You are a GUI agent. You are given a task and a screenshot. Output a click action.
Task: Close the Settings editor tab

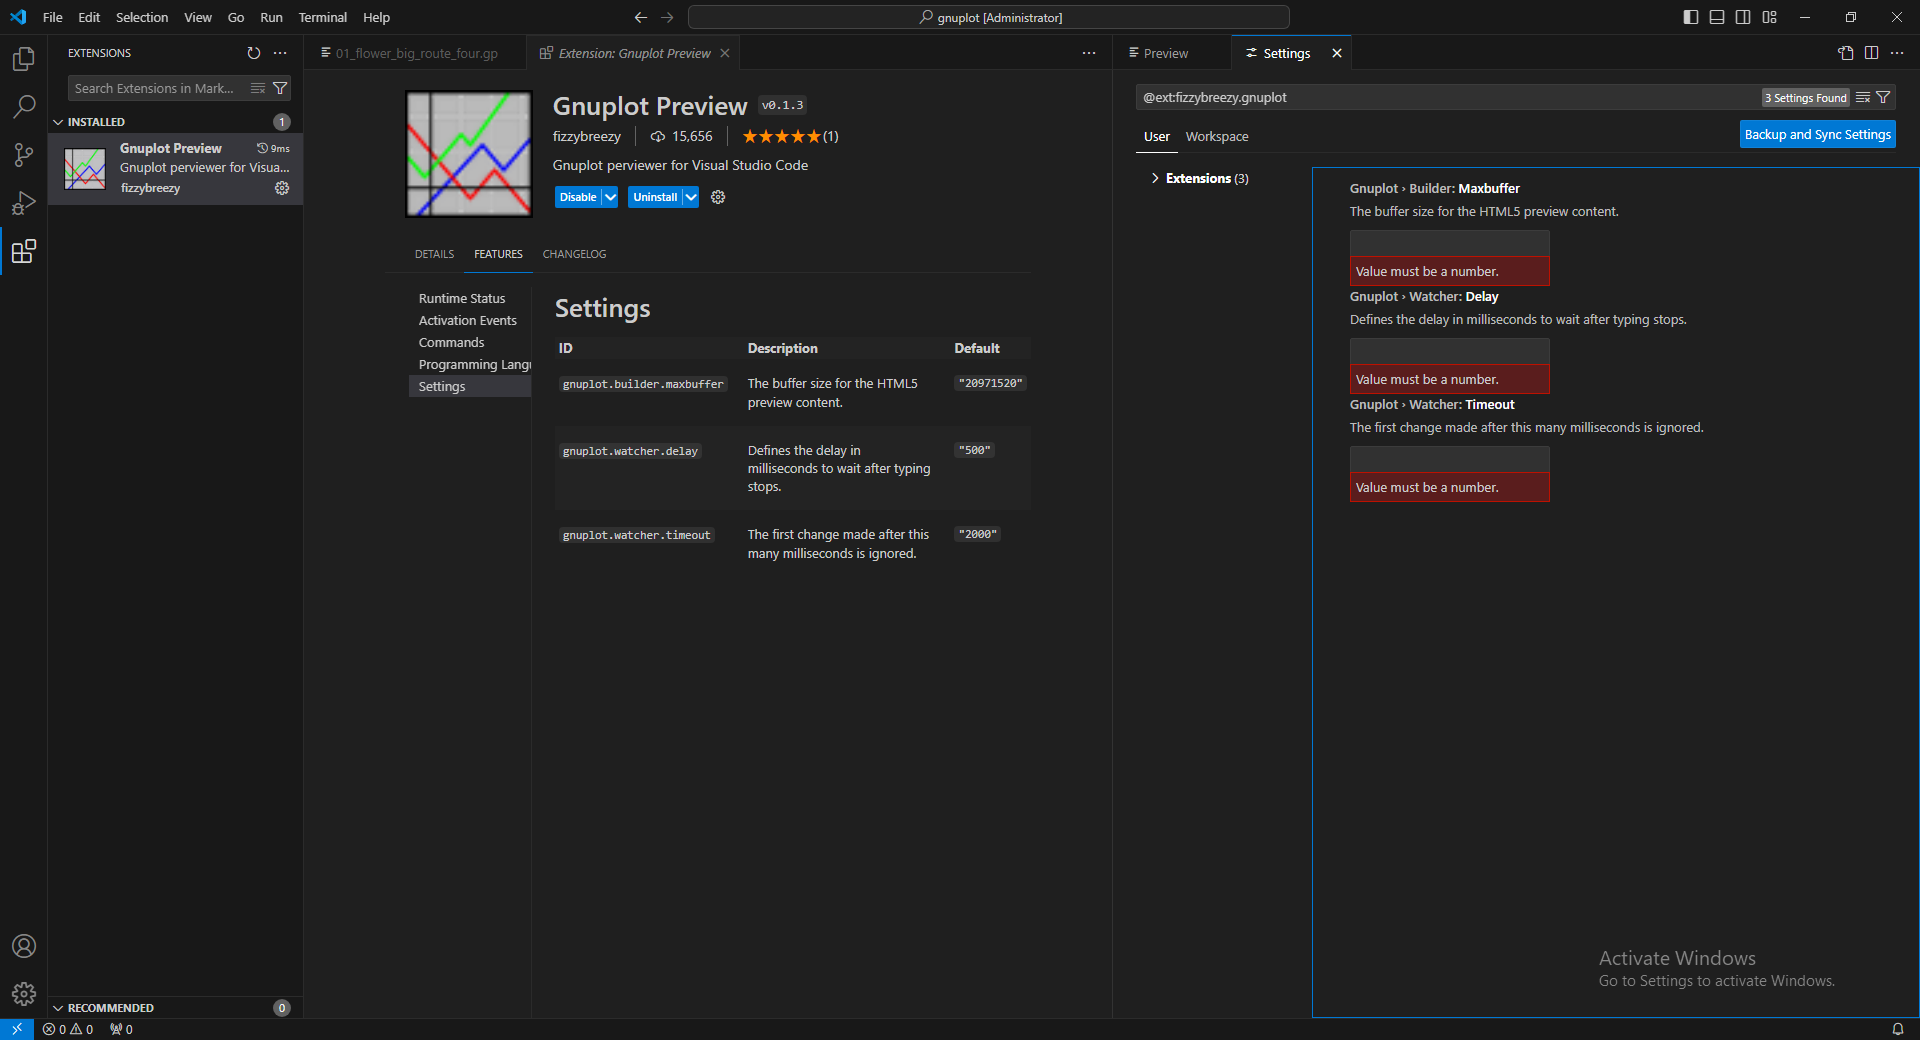pos(1337,53)
